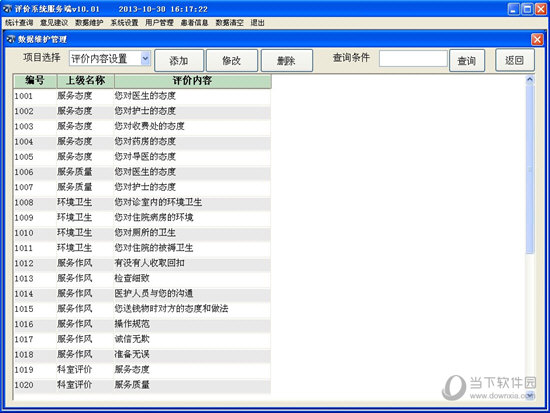Open the 数据维护 menu

(x=89, y=23)
